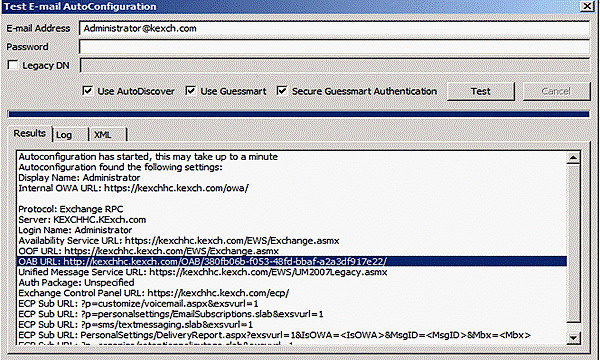Select the Results tab

tap(29, 133)
